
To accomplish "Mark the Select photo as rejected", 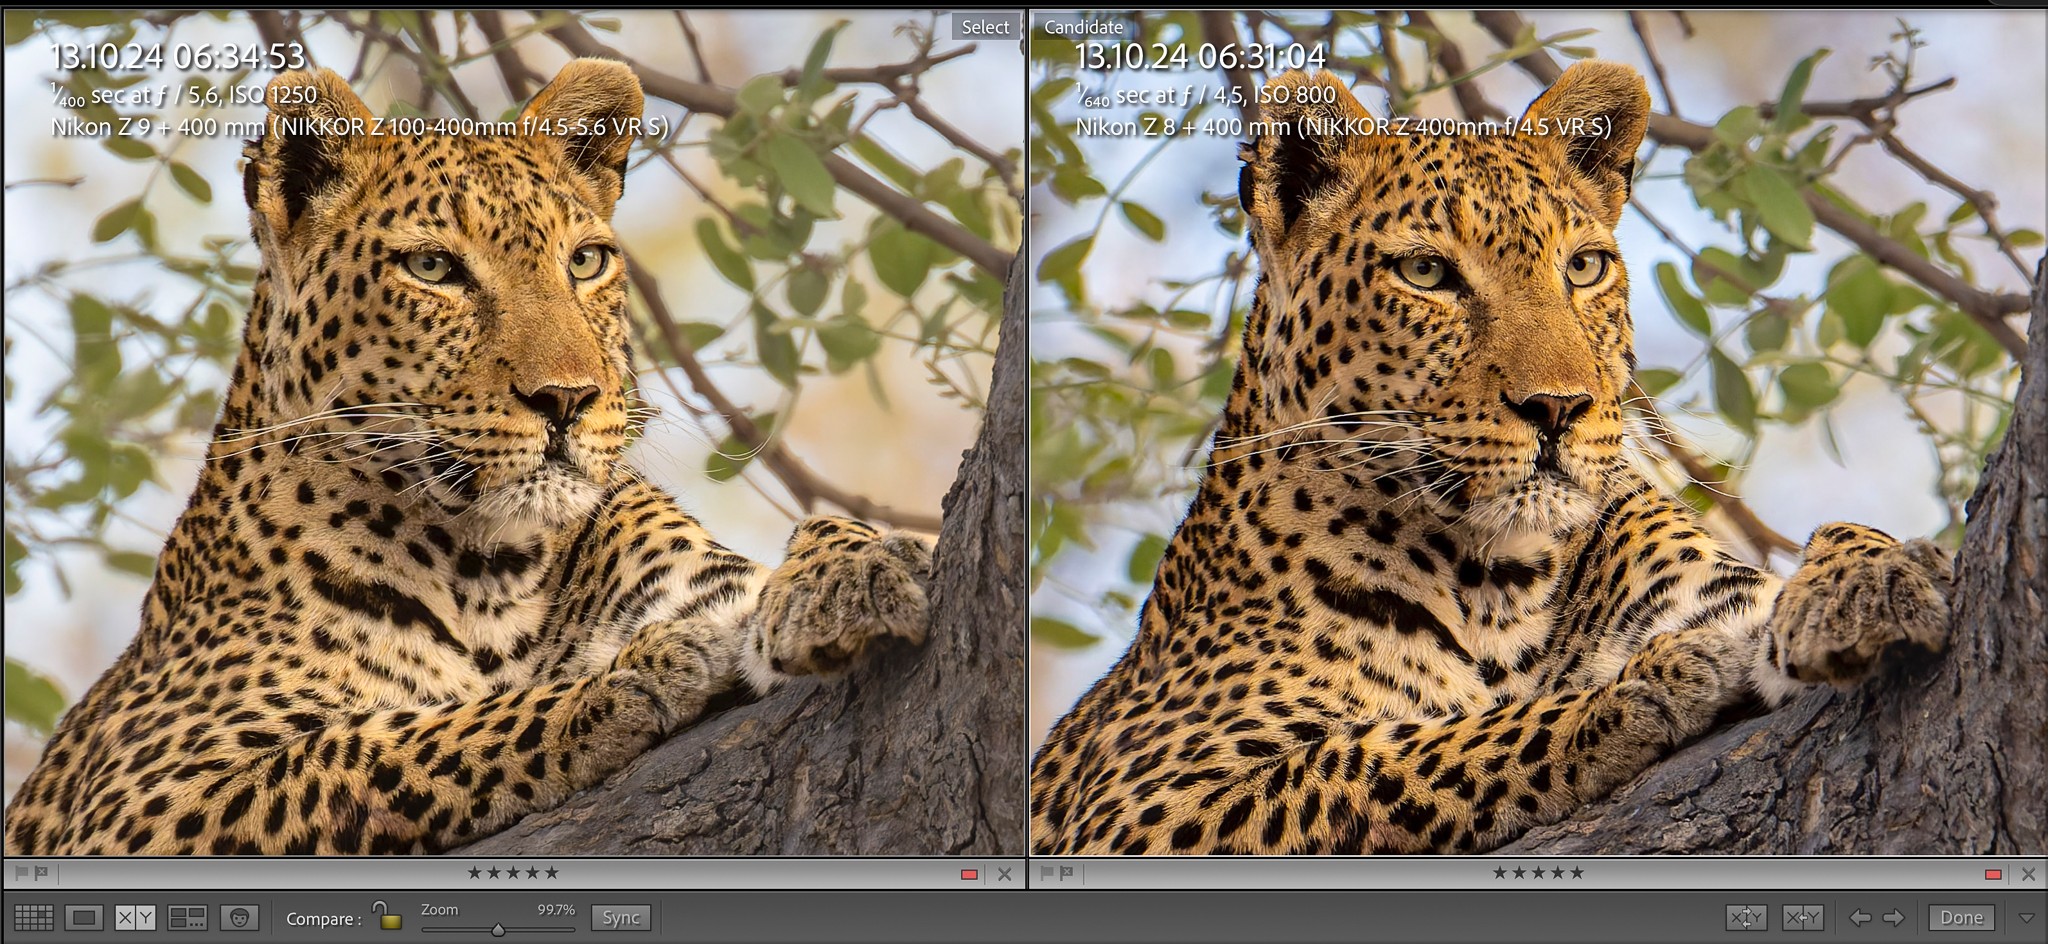I will click(x=41, y=873).
